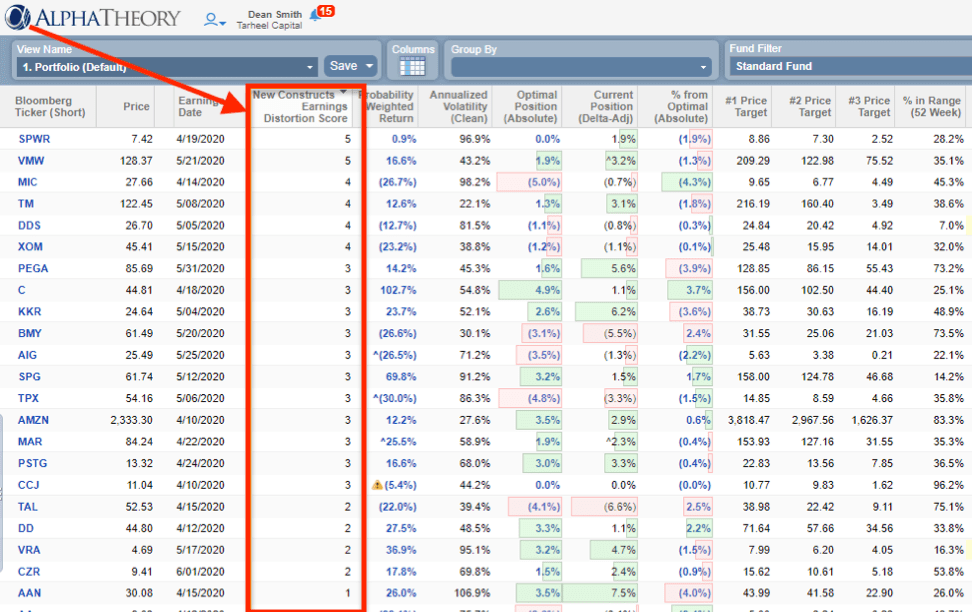Image resolution: width=972 pixels, height=612 pixels.
Task: Expand the Save button dropdown arrow
Action: (x=369, y=66)
